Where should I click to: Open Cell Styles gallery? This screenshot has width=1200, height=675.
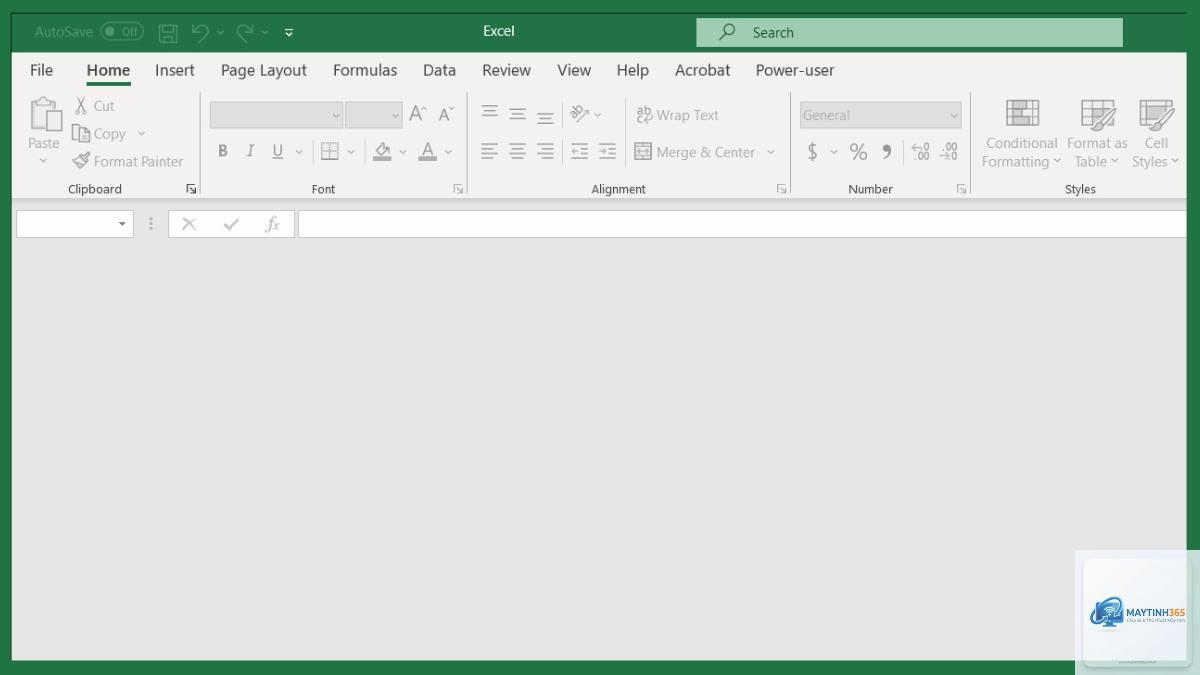[1156, 134]
